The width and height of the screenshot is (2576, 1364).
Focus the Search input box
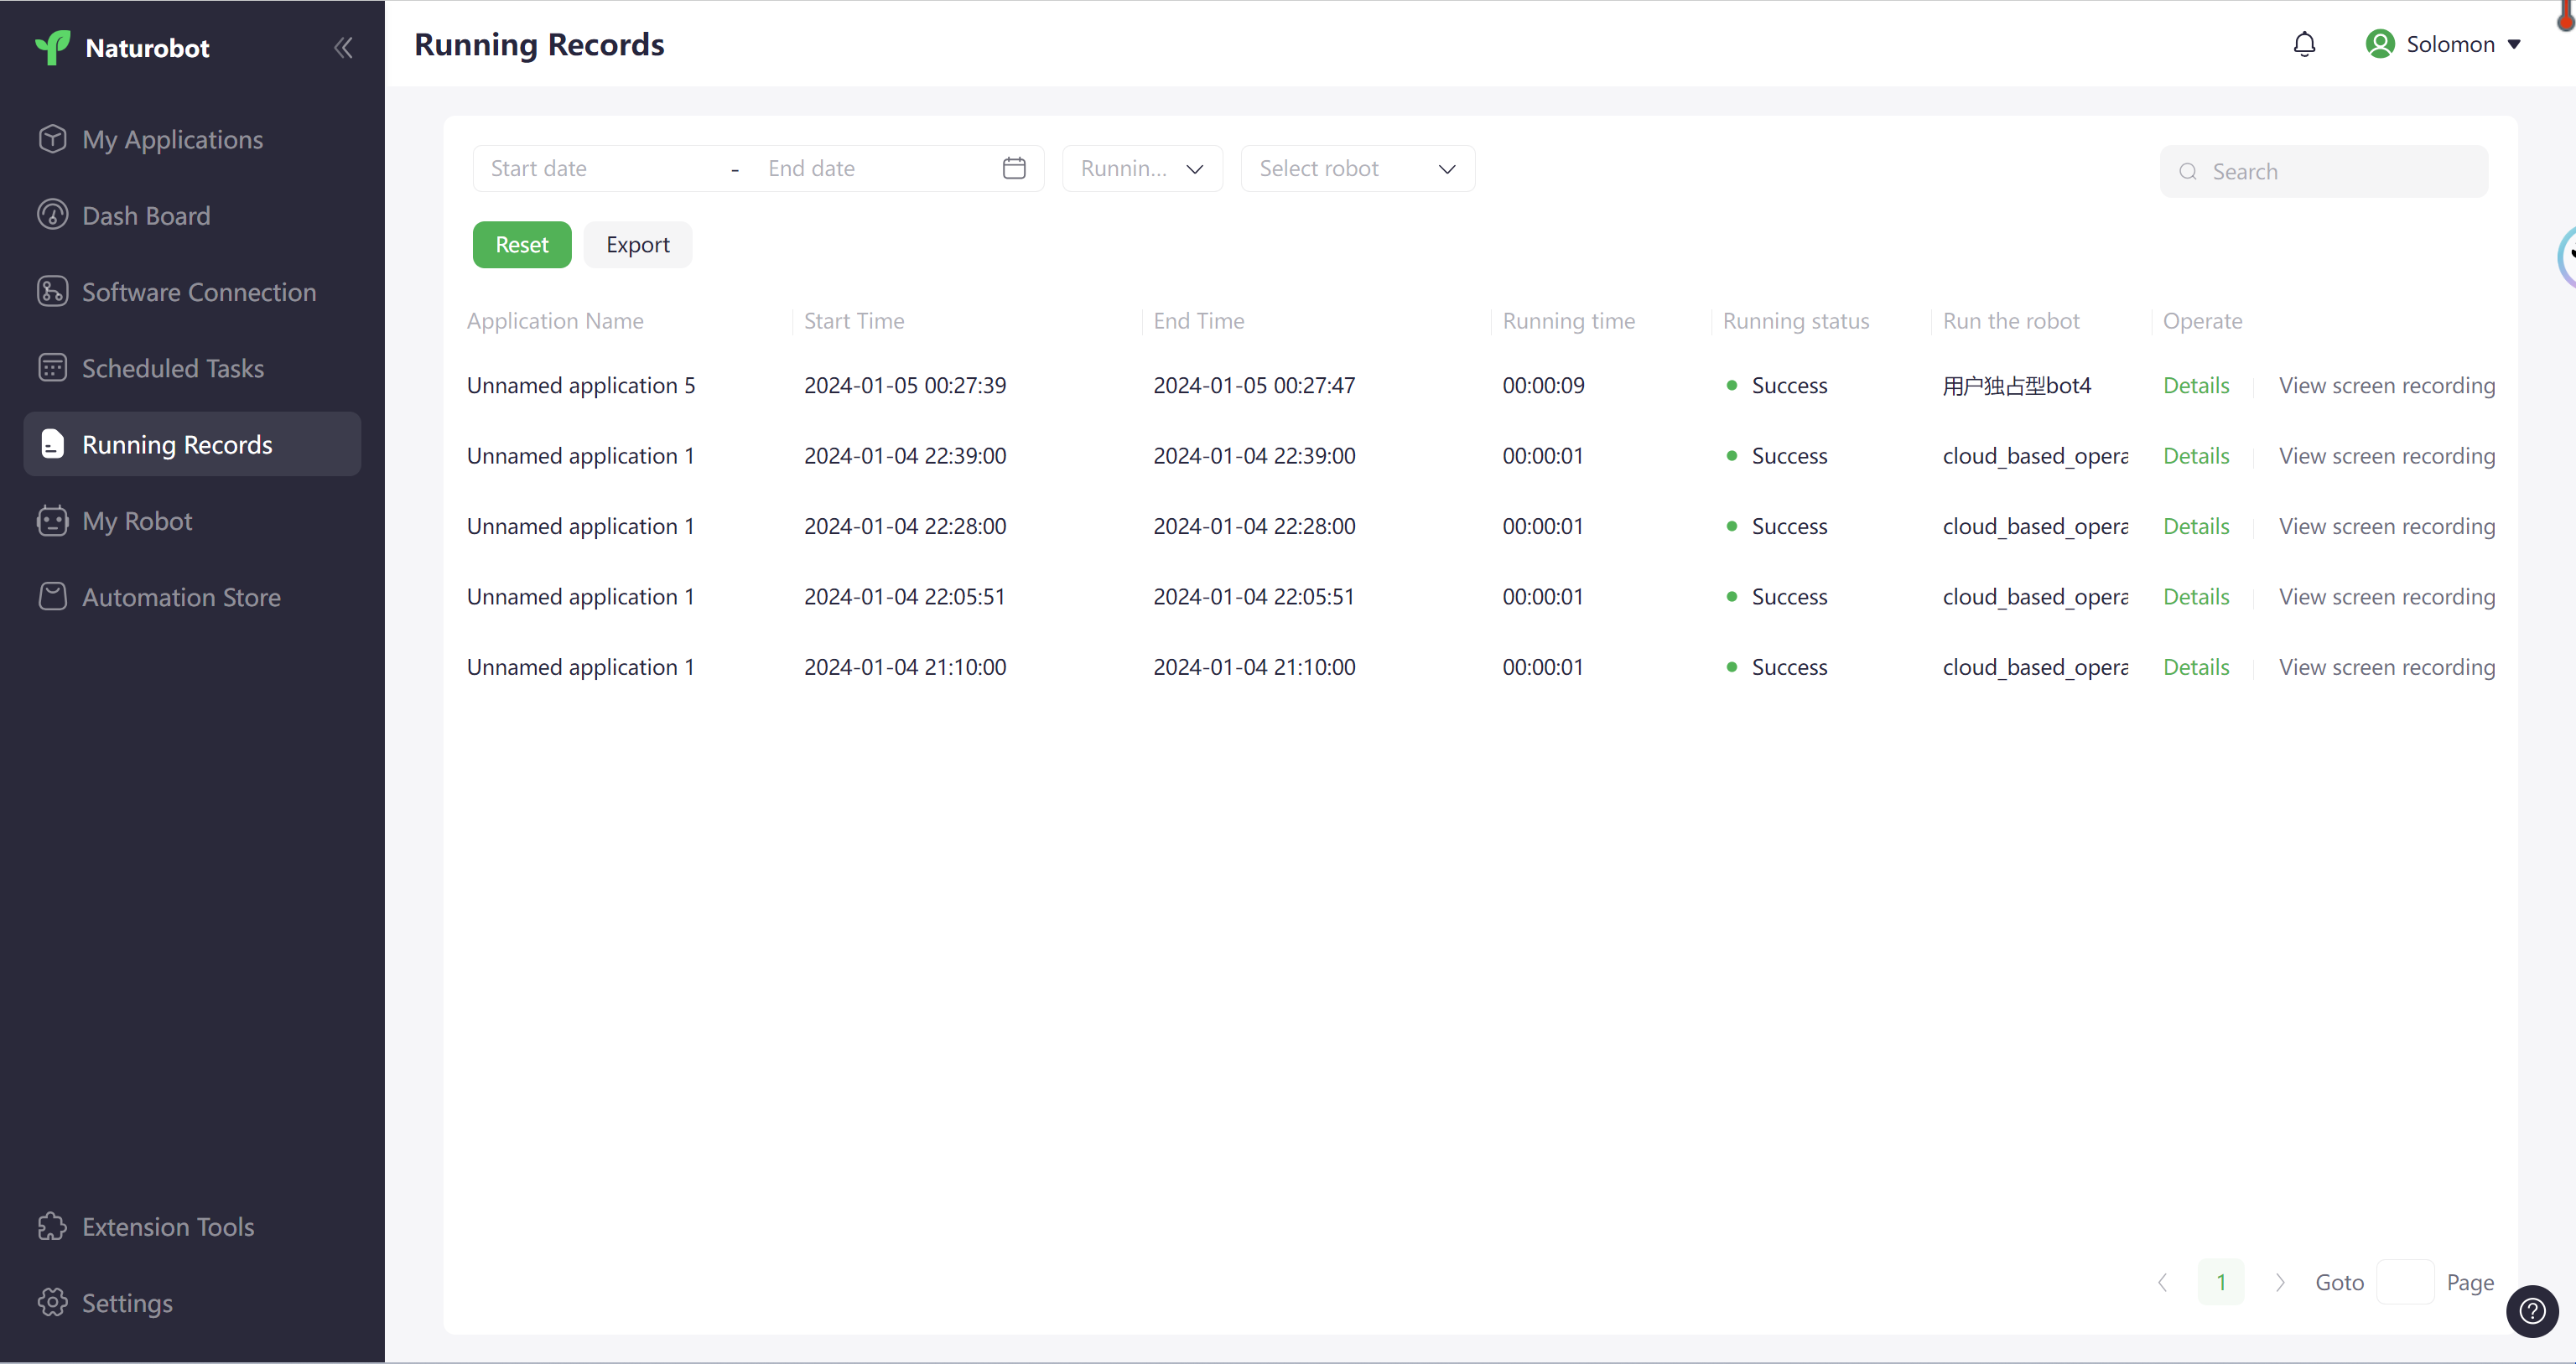point(2324,171)
